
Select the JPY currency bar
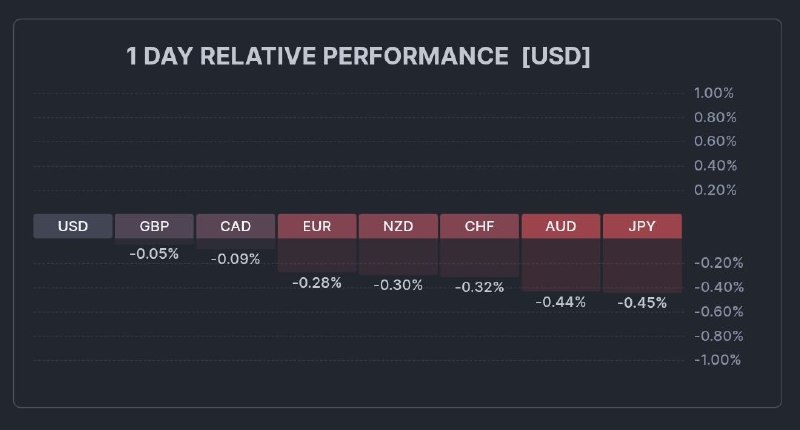point(642,226)
